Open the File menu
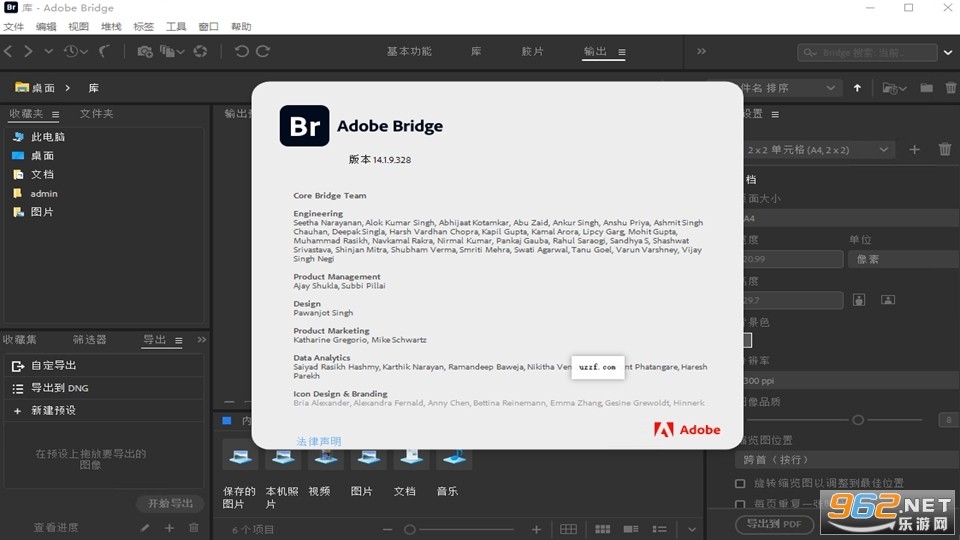The width and height of the screenshot is (960, 540). [13, 26]
